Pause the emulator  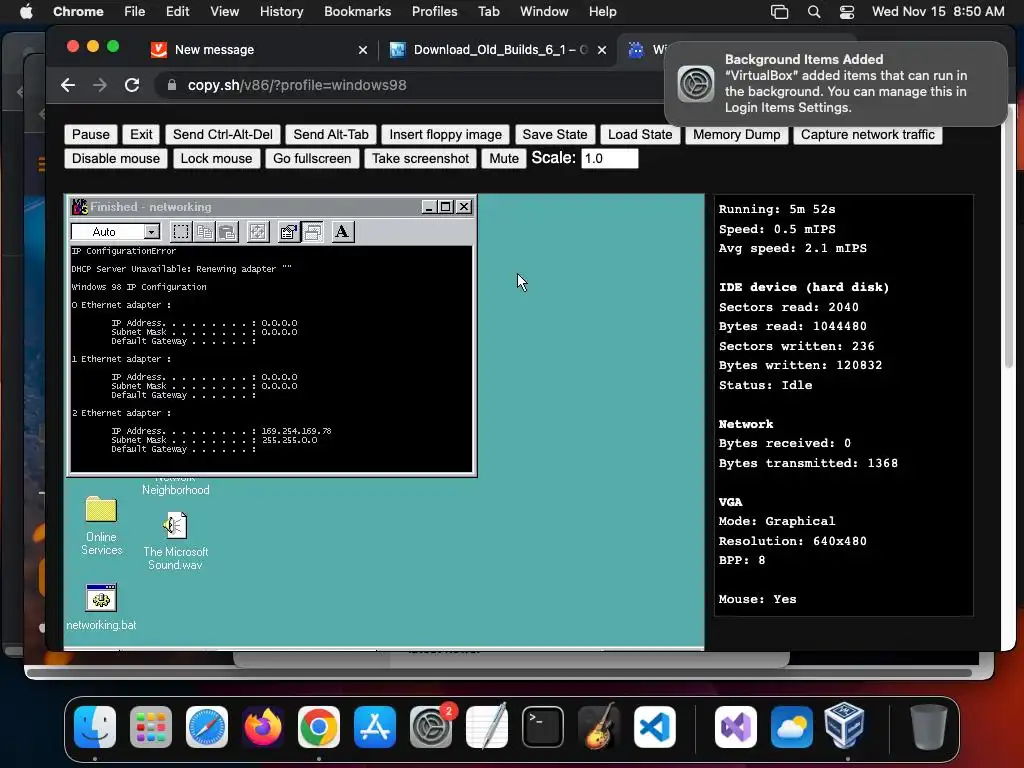point(91,135)
